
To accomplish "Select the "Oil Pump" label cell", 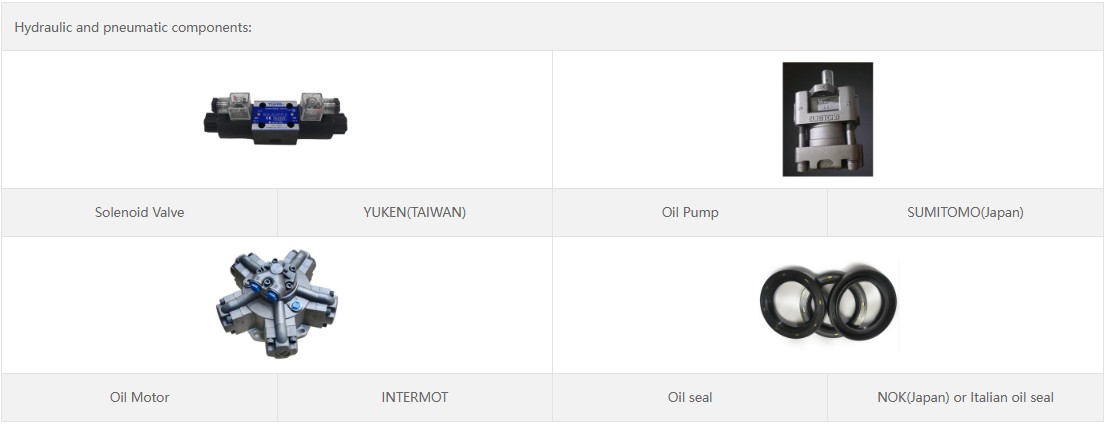I will [690, 212].
